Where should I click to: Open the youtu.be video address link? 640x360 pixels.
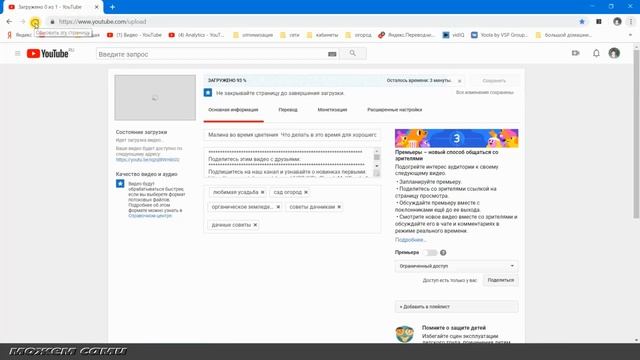point(147,160)
